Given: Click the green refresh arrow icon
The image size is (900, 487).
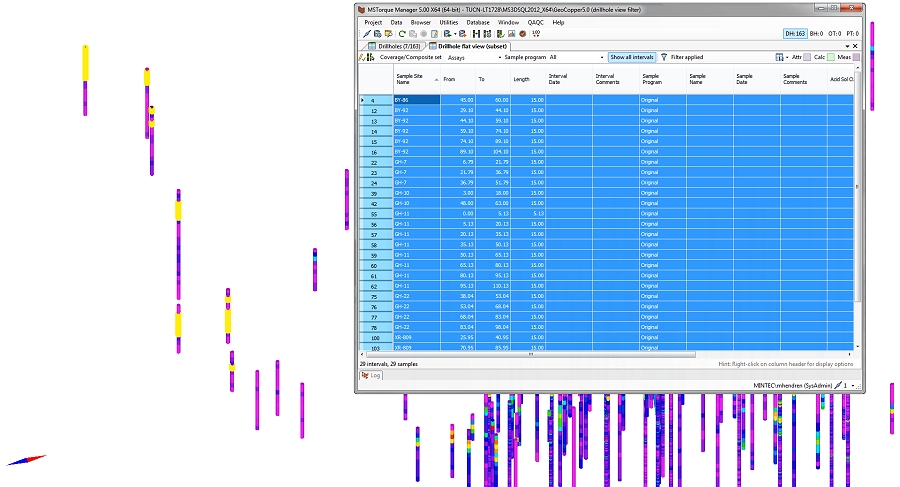Looking at the screenshot, I should pyautogui.click(x=400, y=34).
